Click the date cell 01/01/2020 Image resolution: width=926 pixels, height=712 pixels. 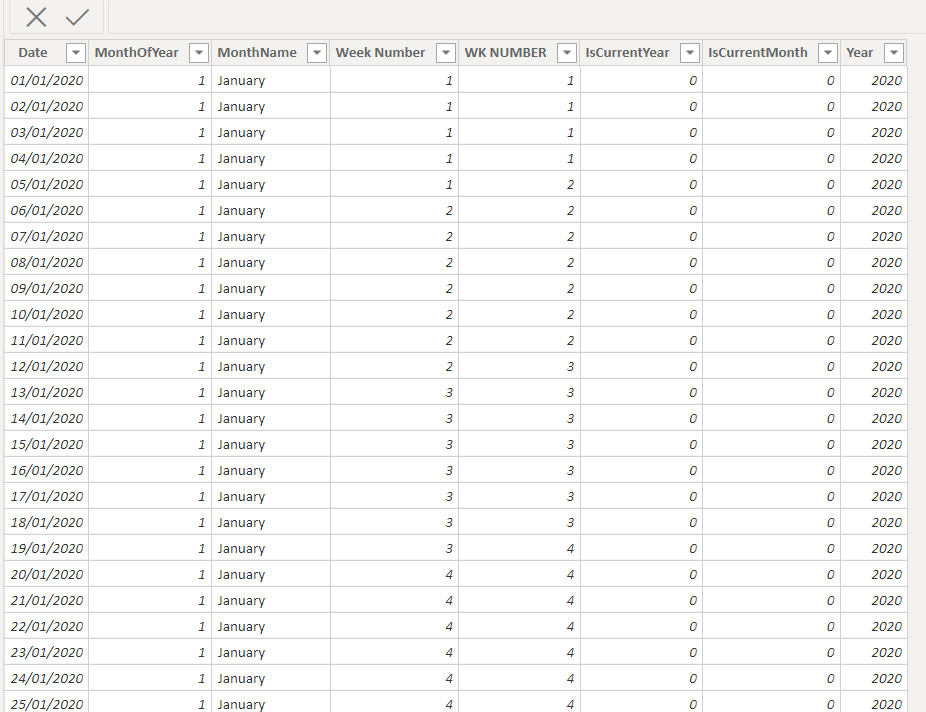tap(47, 80)
